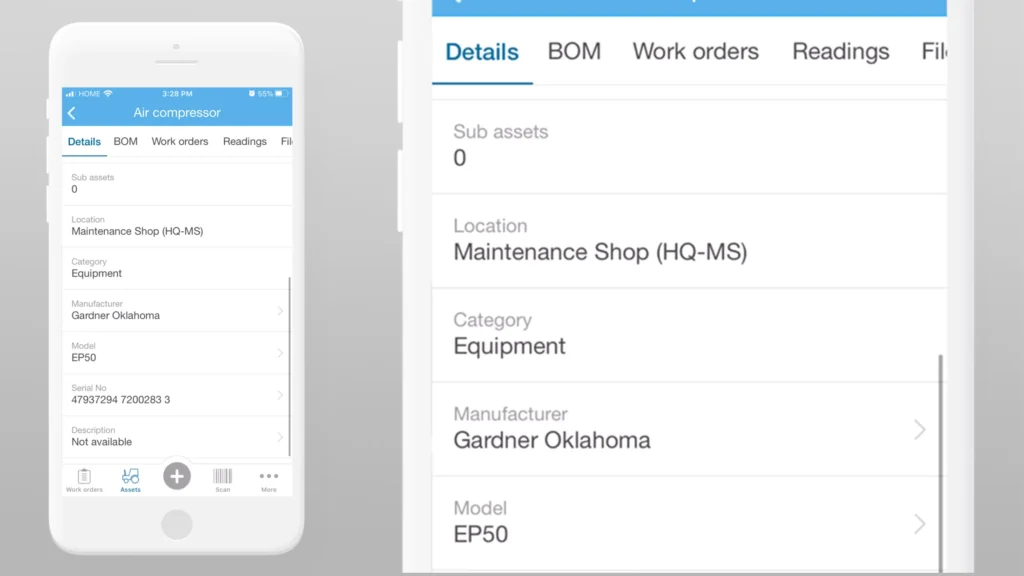The image size is (1024, 576).
Task: Expand Model chevron in the enlarged view
Action: click(920, 524)
